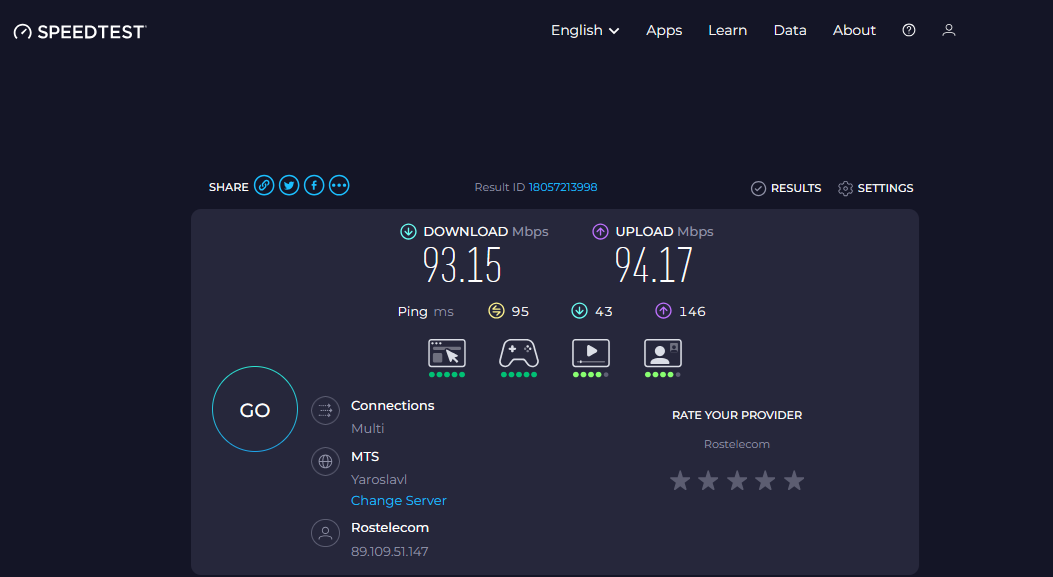Rate provider three stars

coord(737,480)
